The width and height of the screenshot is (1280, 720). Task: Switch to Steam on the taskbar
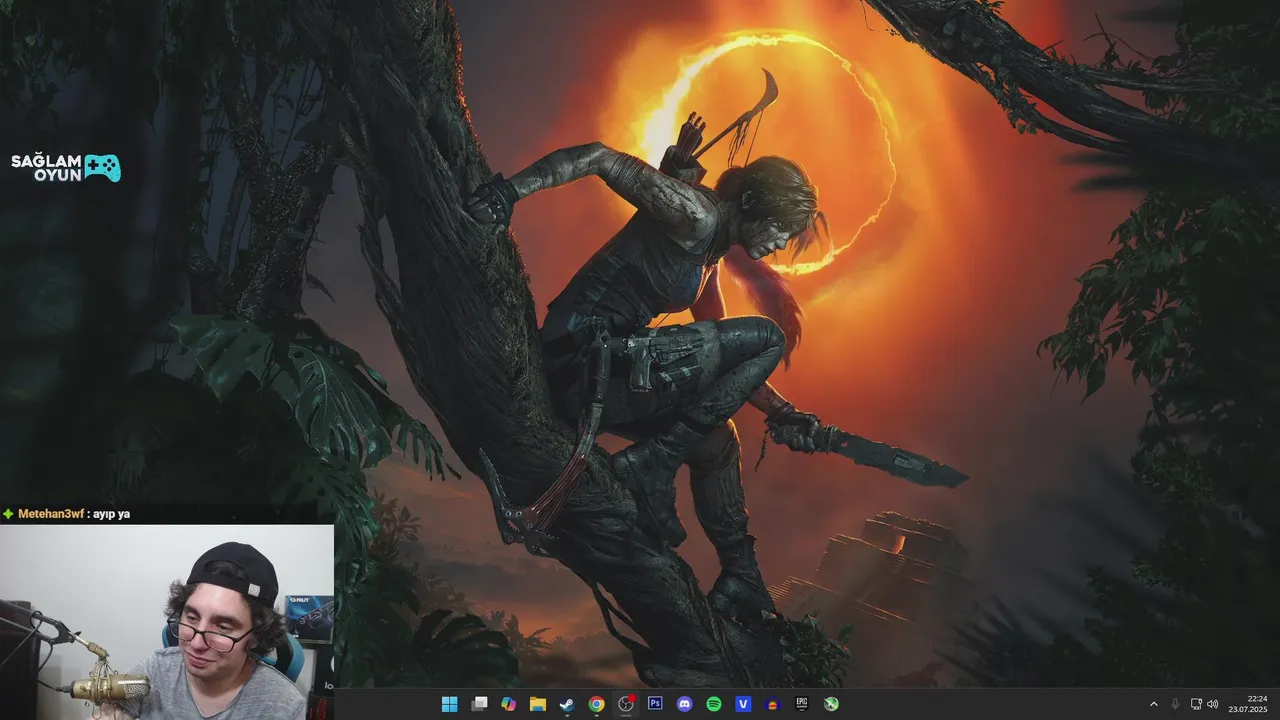click(x=567, y=704)
